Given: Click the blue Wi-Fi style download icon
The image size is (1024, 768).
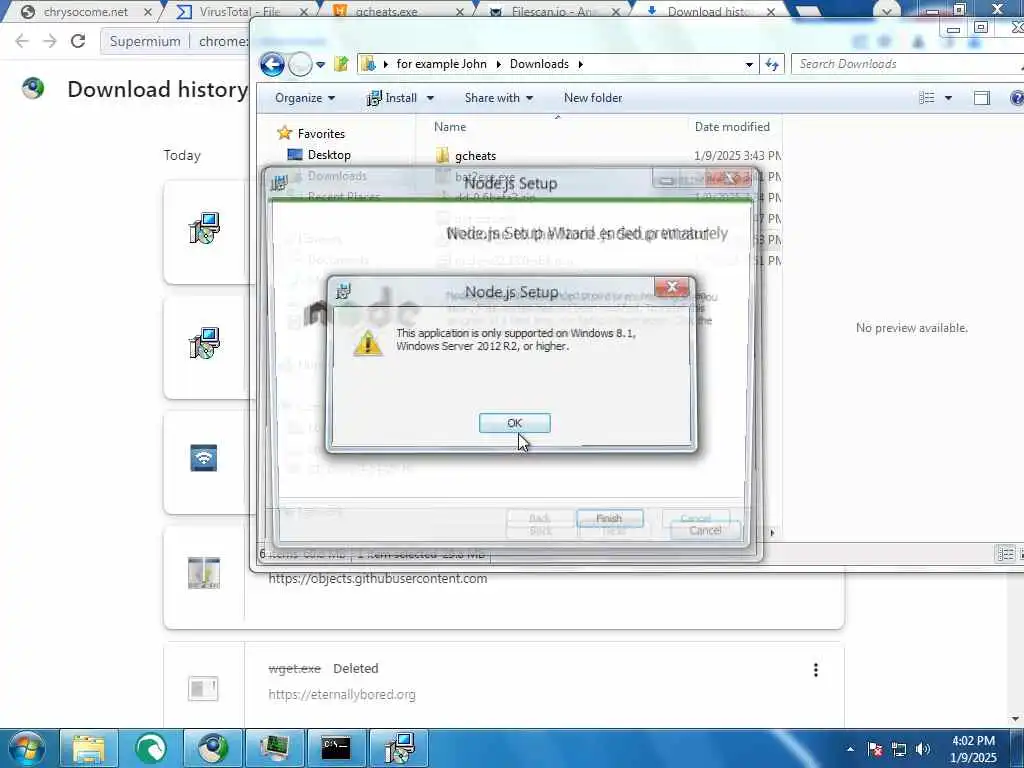Looking at the screenshot, I should tap(204, 458).
